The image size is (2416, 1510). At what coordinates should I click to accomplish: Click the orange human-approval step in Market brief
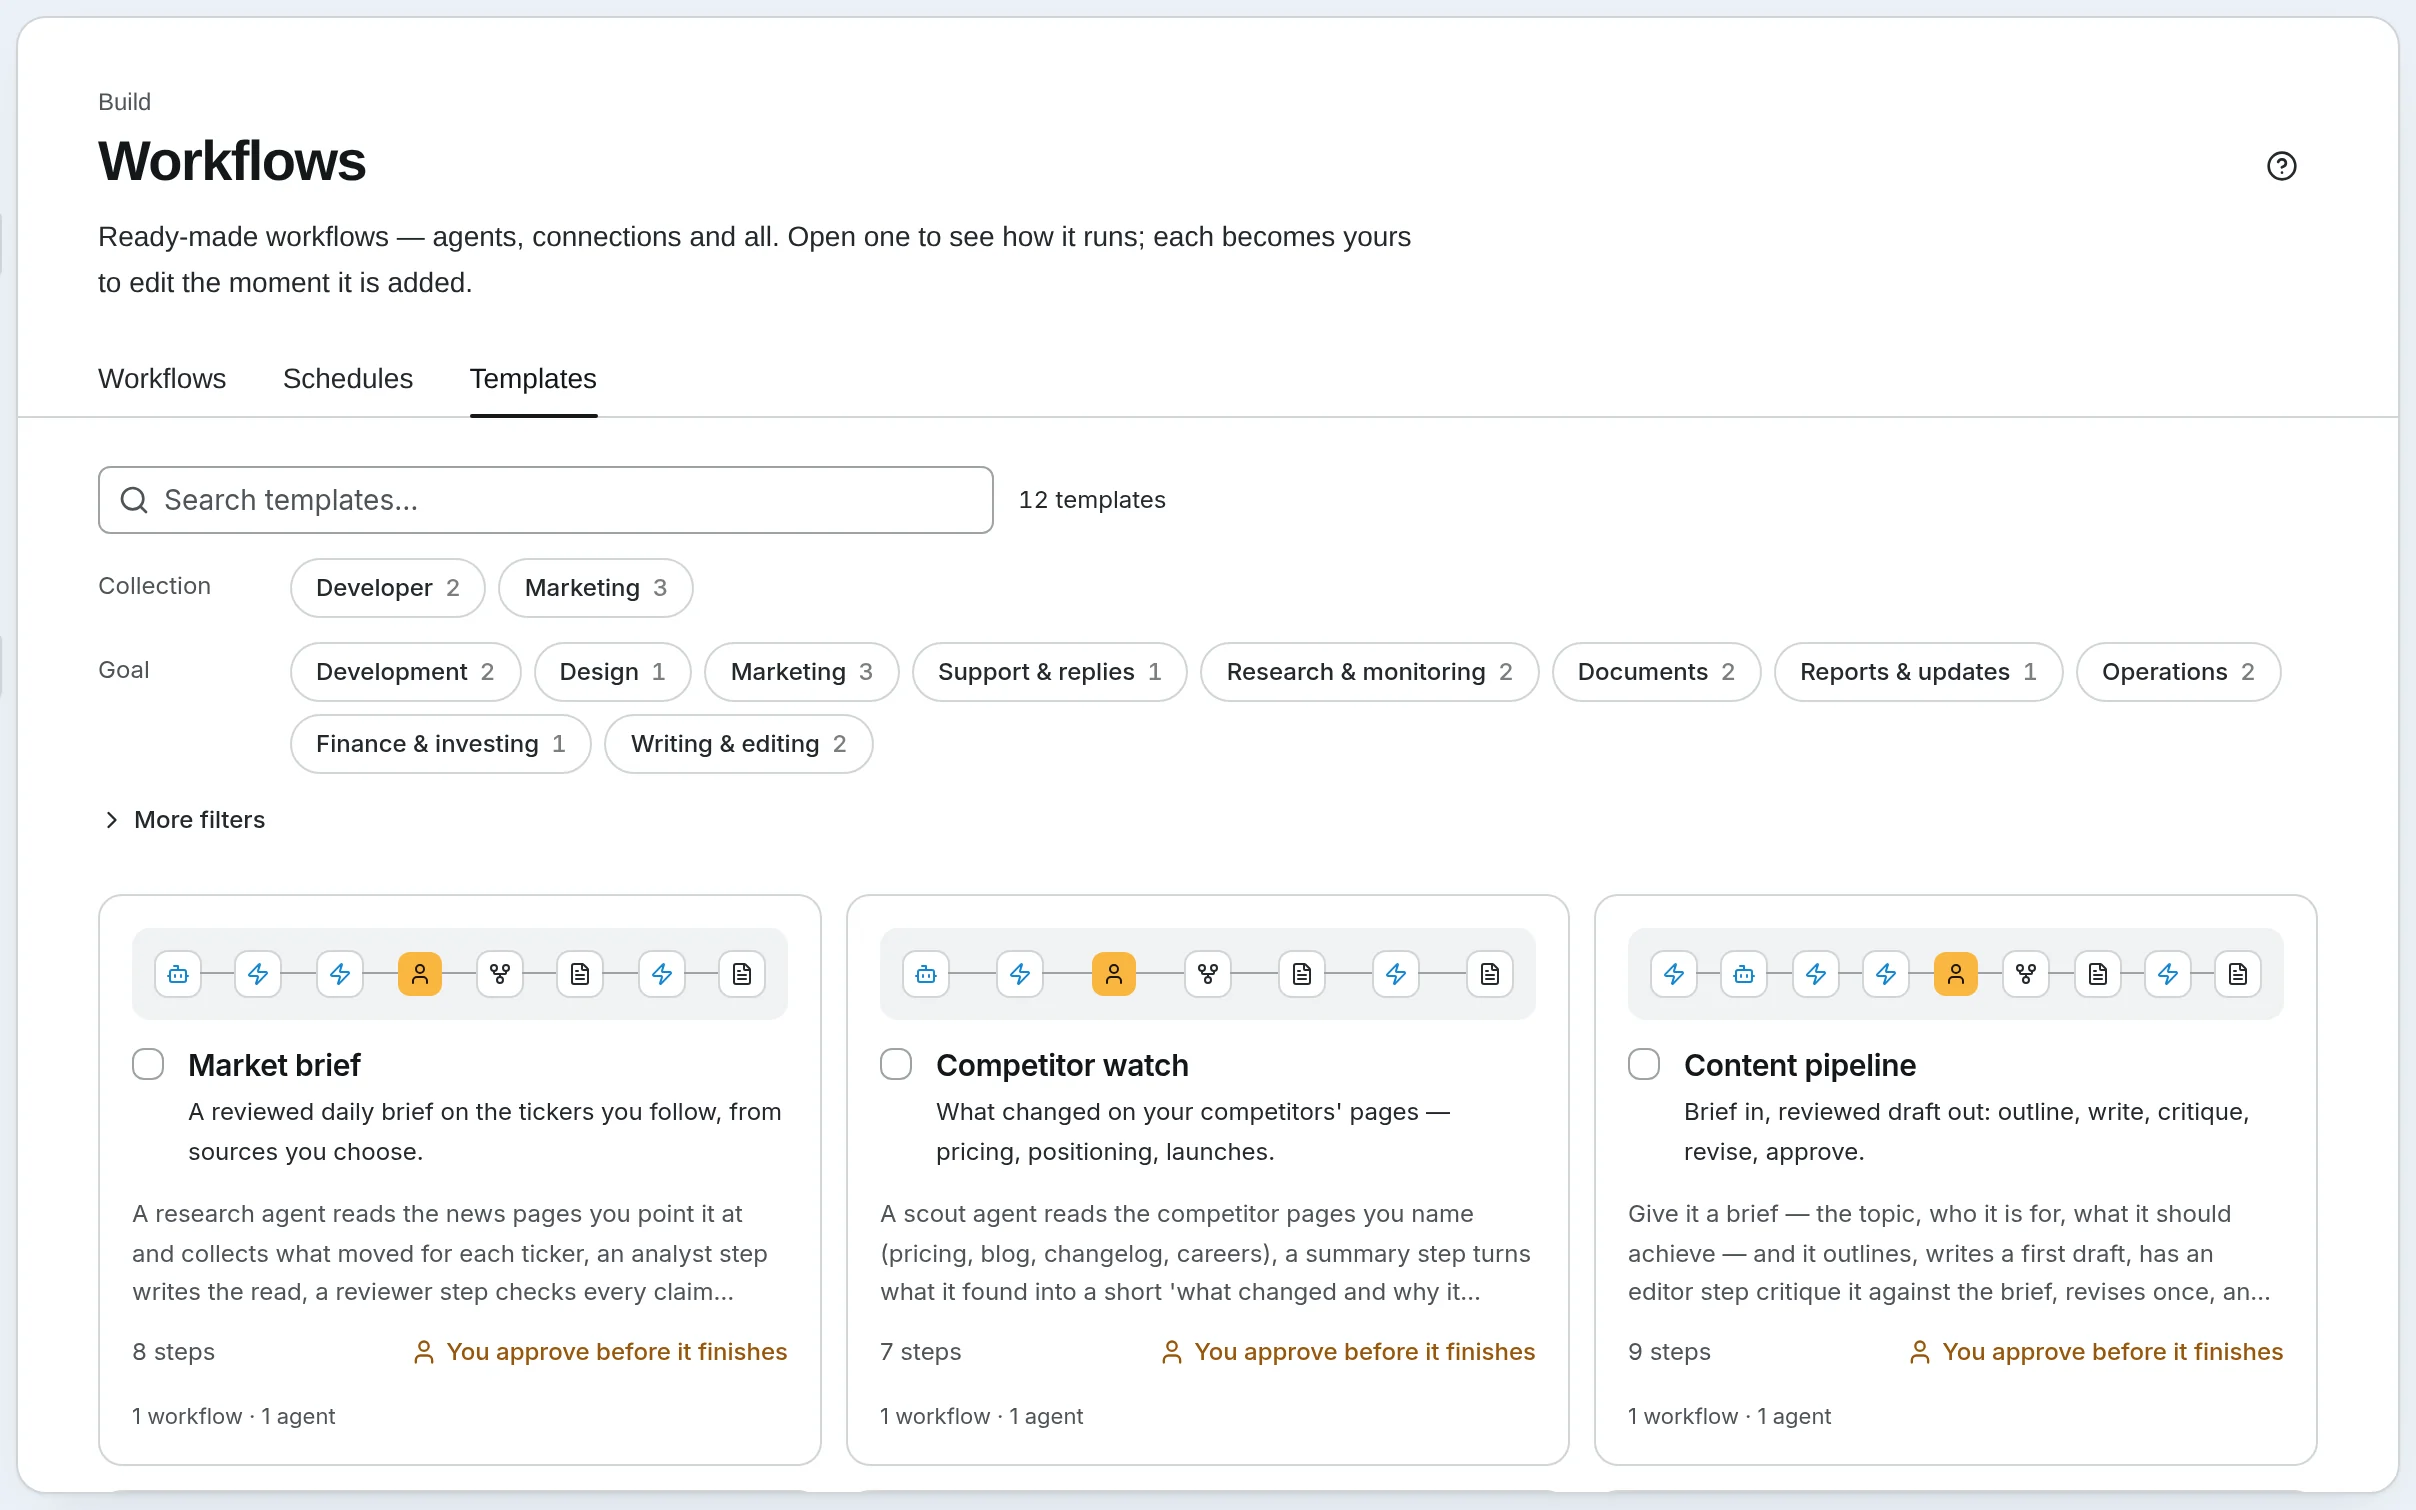[420, 974]
